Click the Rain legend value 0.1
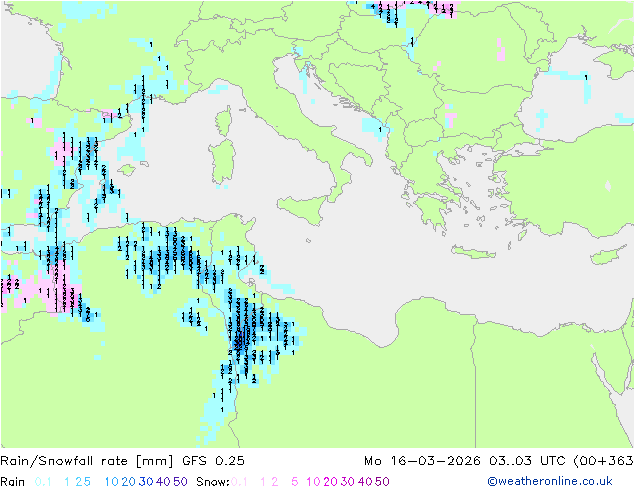The height and width of the screenshot is (490, 634). (x=43, y=482)
